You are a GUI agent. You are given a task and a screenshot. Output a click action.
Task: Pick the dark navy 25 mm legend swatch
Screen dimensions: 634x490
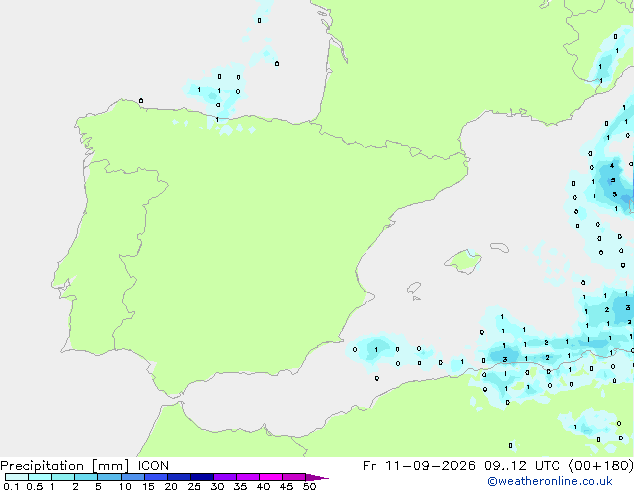coord(202,477)
